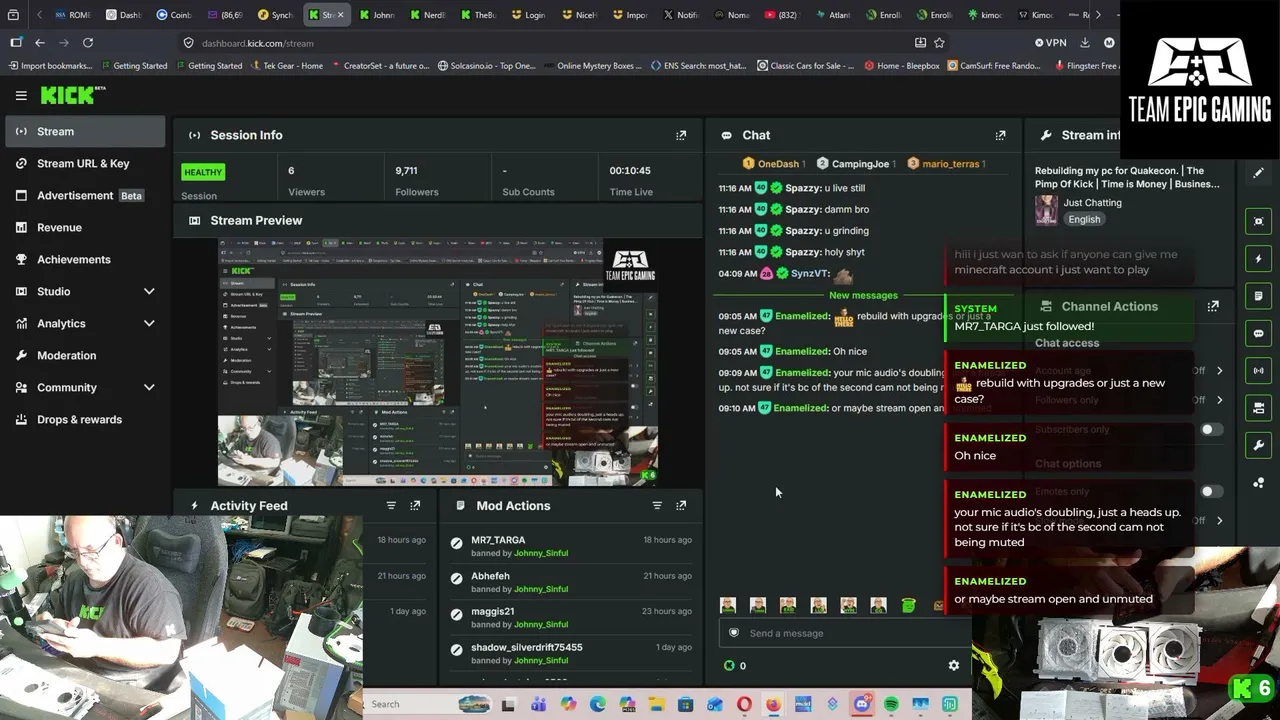Click Johnny_Sinful under MR7_TARGA ban
Image resolution: width=1280 pixels, height=720 pixels.
(x=540, y=553)
